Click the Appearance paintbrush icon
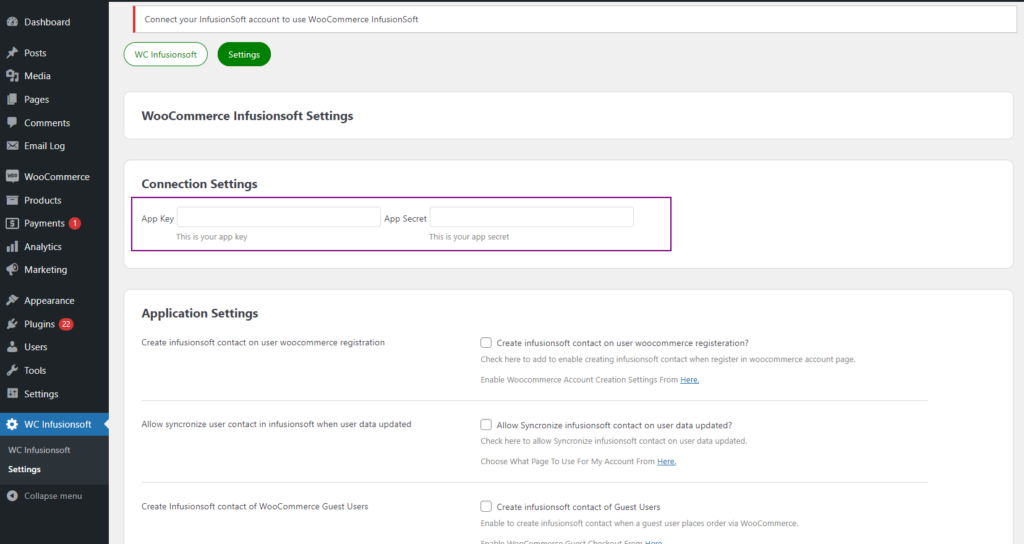The width and height of the screenshot is (1024, 544). (12, 300)
